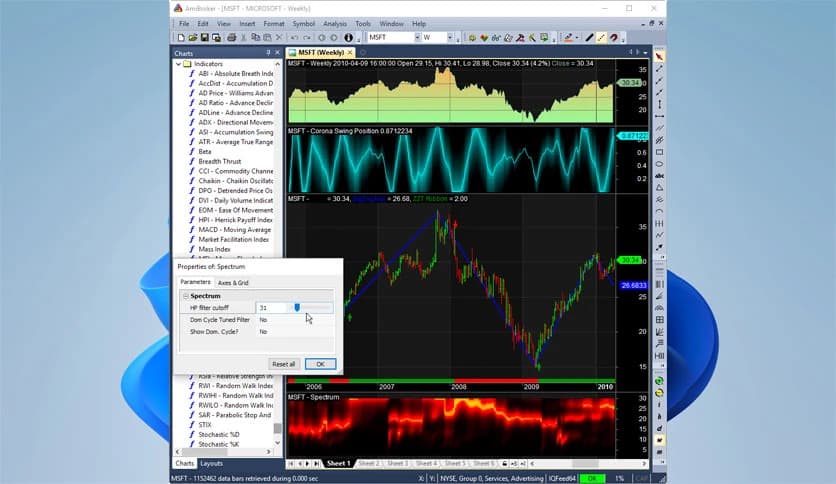Click the Reset all button
The width and height of the screenshot is (836, 484).
284,364
